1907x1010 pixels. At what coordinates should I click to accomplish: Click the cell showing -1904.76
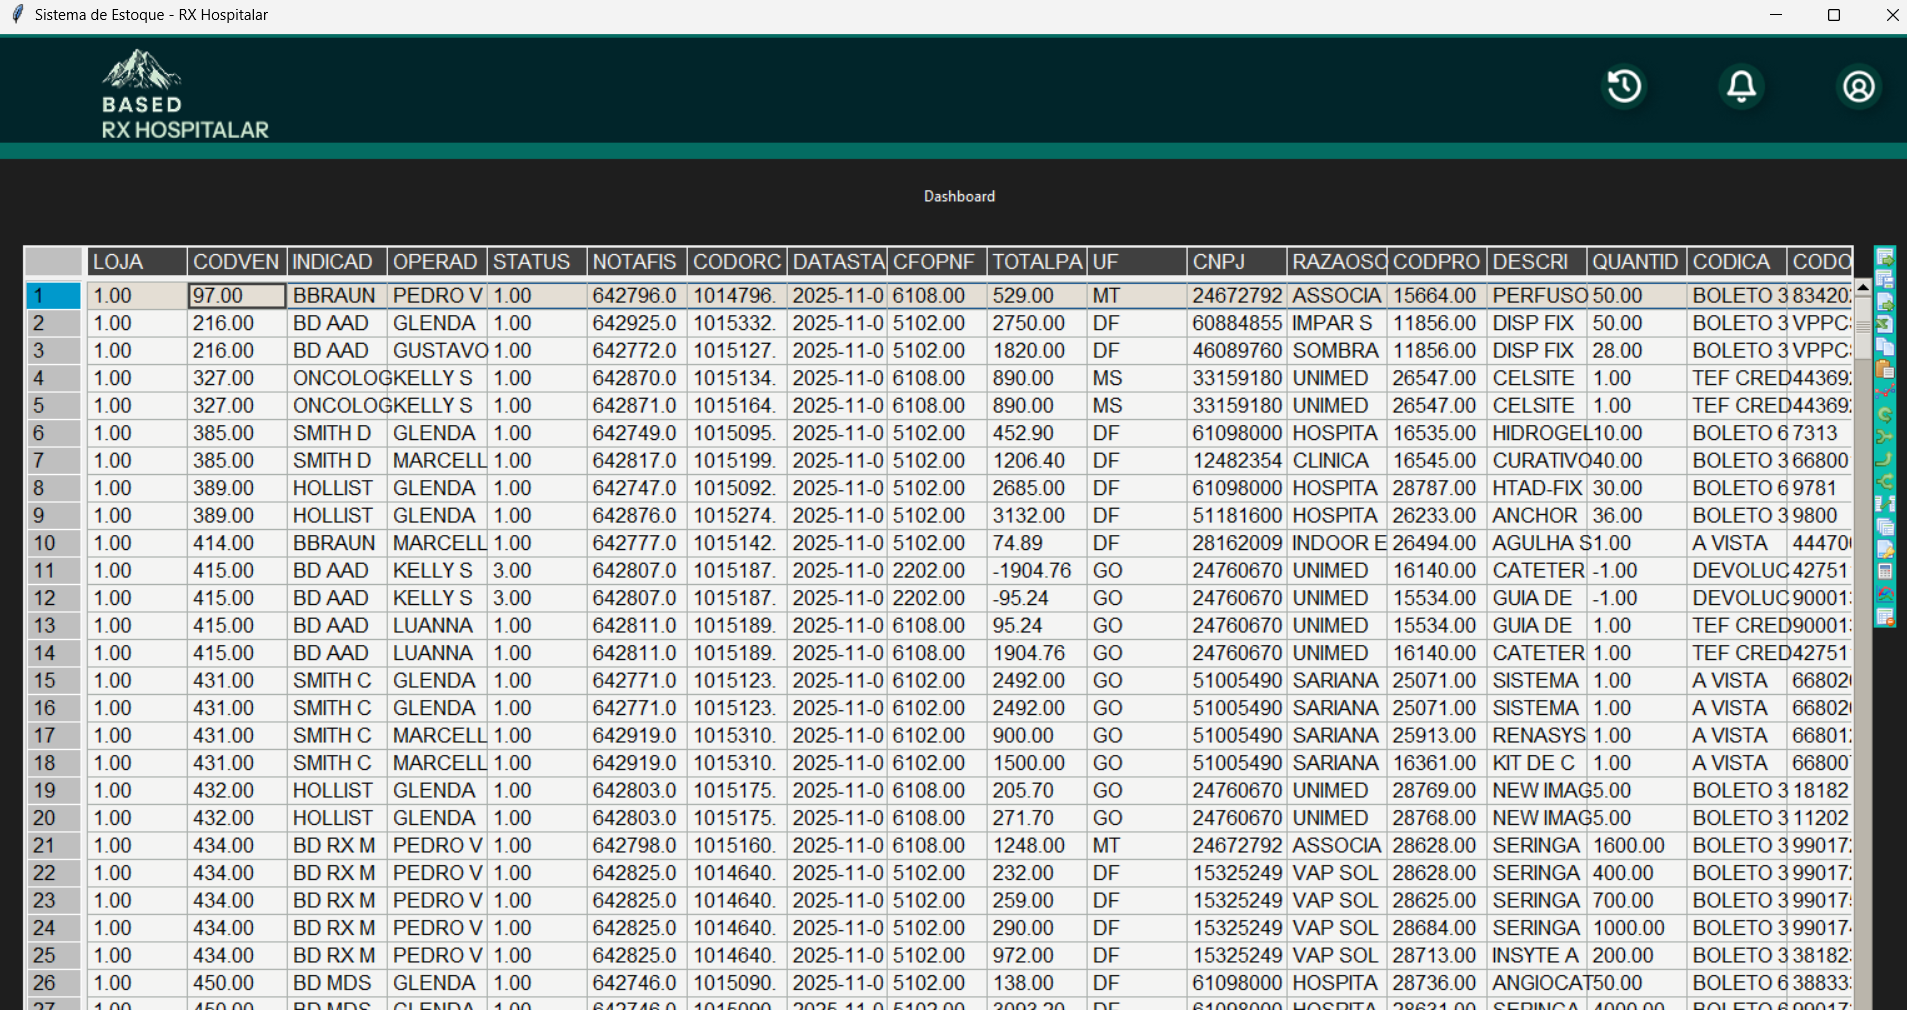pyautogui.click(x=1036, y=570)
